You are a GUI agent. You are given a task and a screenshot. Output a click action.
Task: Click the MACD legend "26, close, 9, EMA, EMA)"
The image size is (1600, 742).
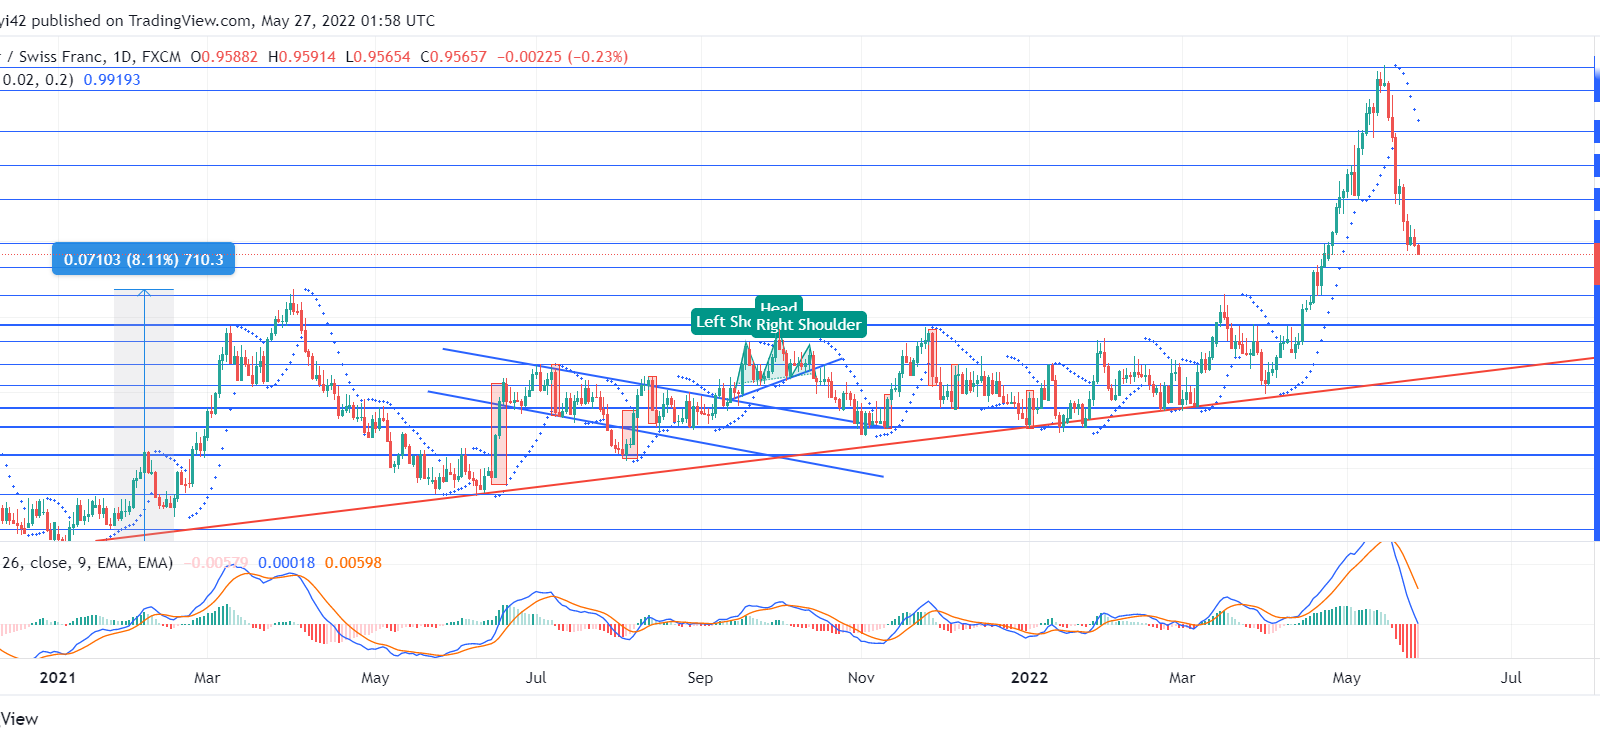click(x=87, y=563)
